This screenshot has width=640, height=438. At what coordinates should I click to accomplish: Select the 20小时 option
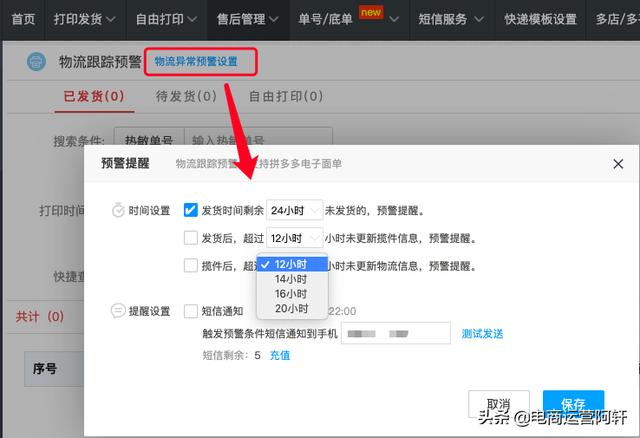pyautogui.click(x=292, y=309)
